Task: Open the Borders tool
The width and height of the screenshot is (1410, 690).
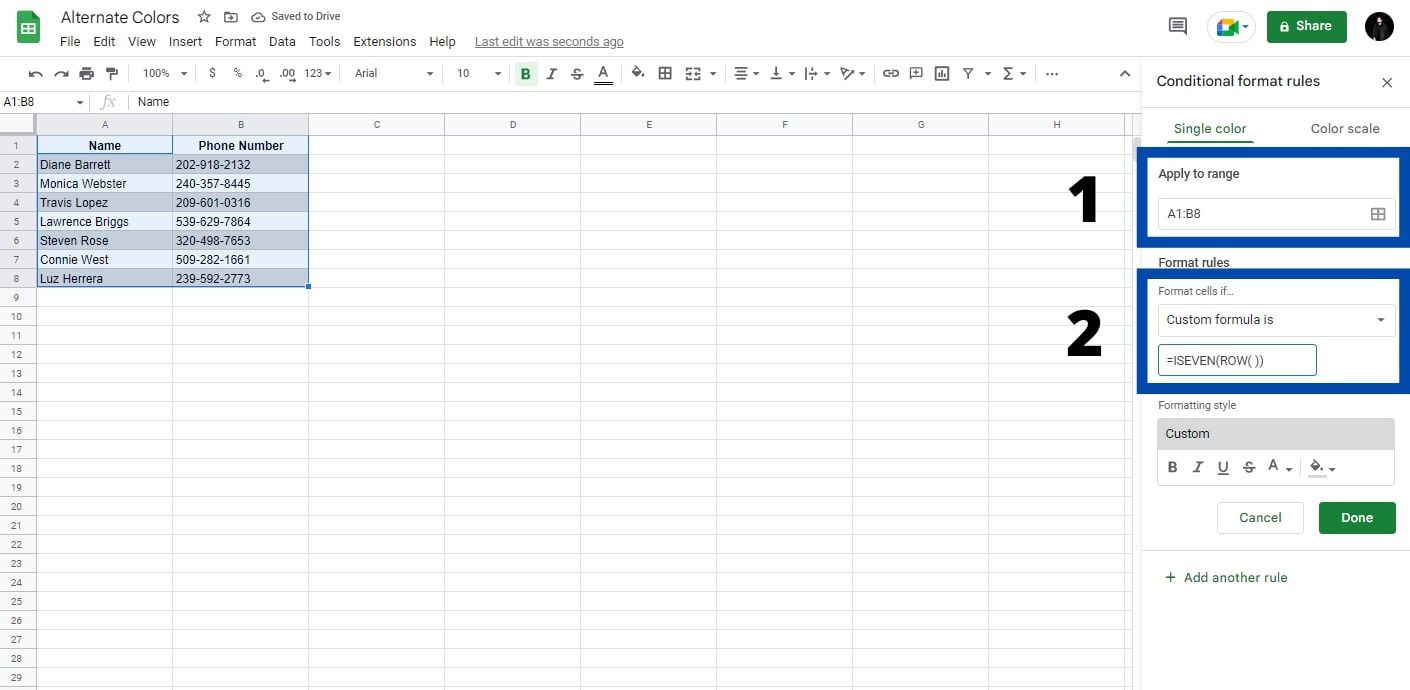Action: (x=665, y=73)
